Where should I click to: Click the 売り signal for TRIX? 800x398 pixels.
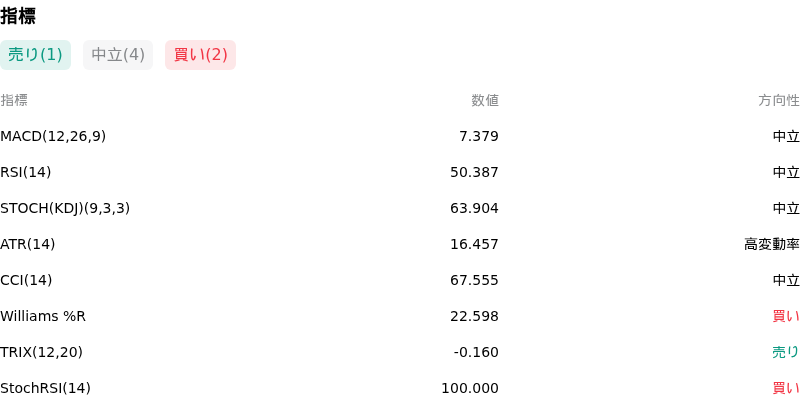(786, 352)
